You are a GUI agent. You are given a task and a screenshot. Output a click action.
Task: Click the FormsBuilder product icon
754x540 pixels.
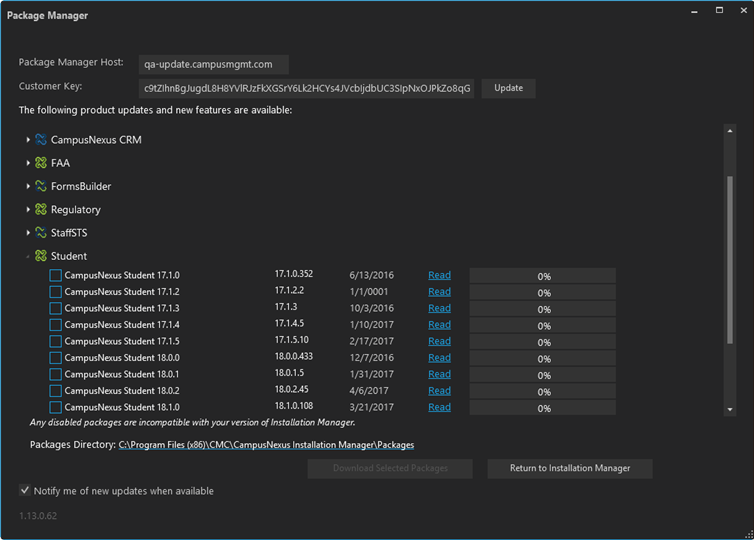41,186
